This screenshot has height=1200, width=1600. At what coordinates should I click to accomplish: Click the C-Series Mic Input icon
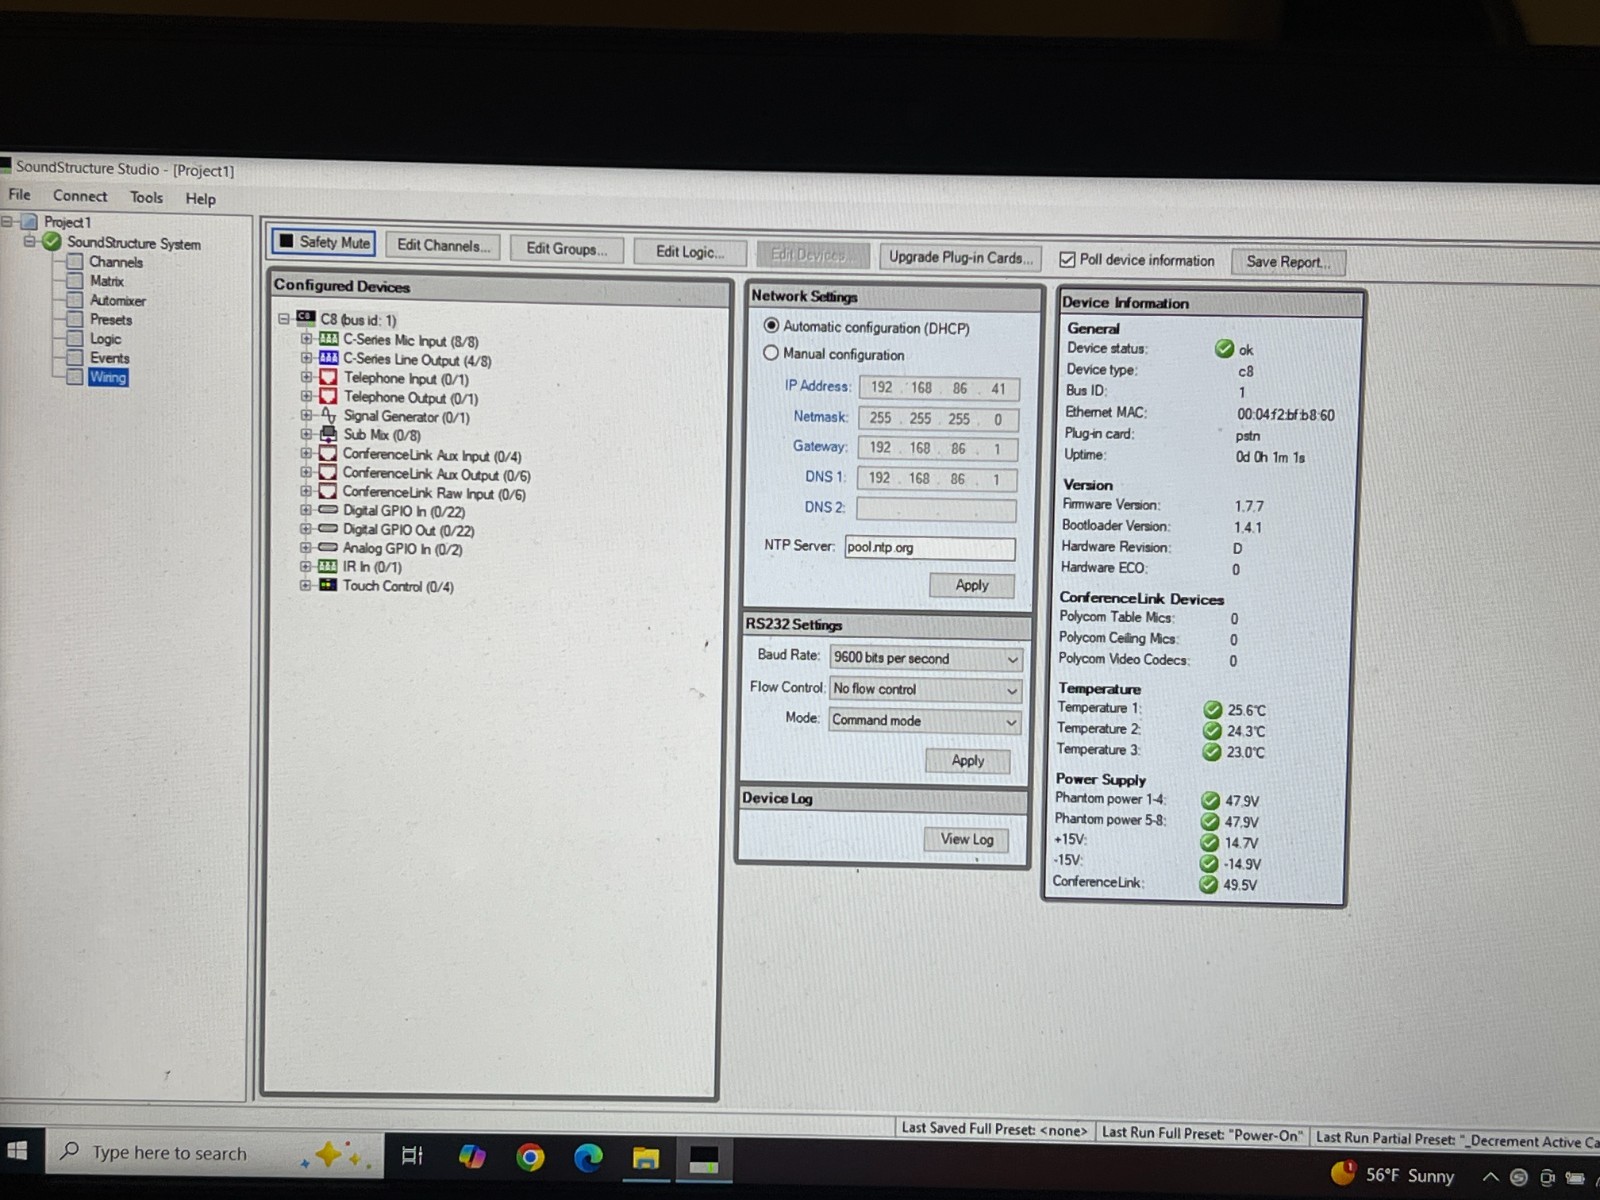point(328,339)
